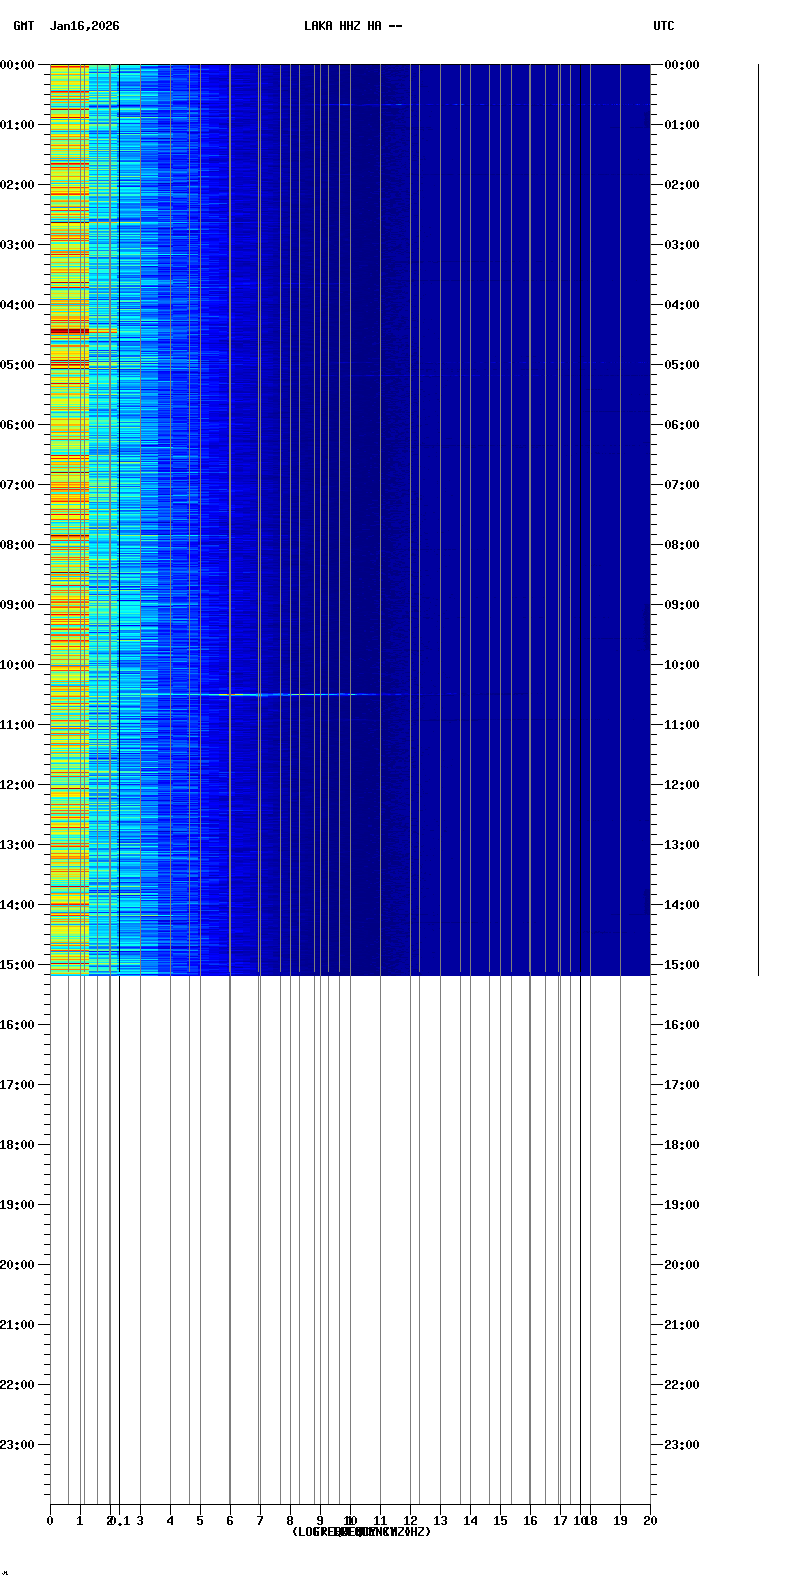Click frequency label 0 on bottom axis
Image resolution: width=802 pixels, height=1584 pixels.
50,1521
